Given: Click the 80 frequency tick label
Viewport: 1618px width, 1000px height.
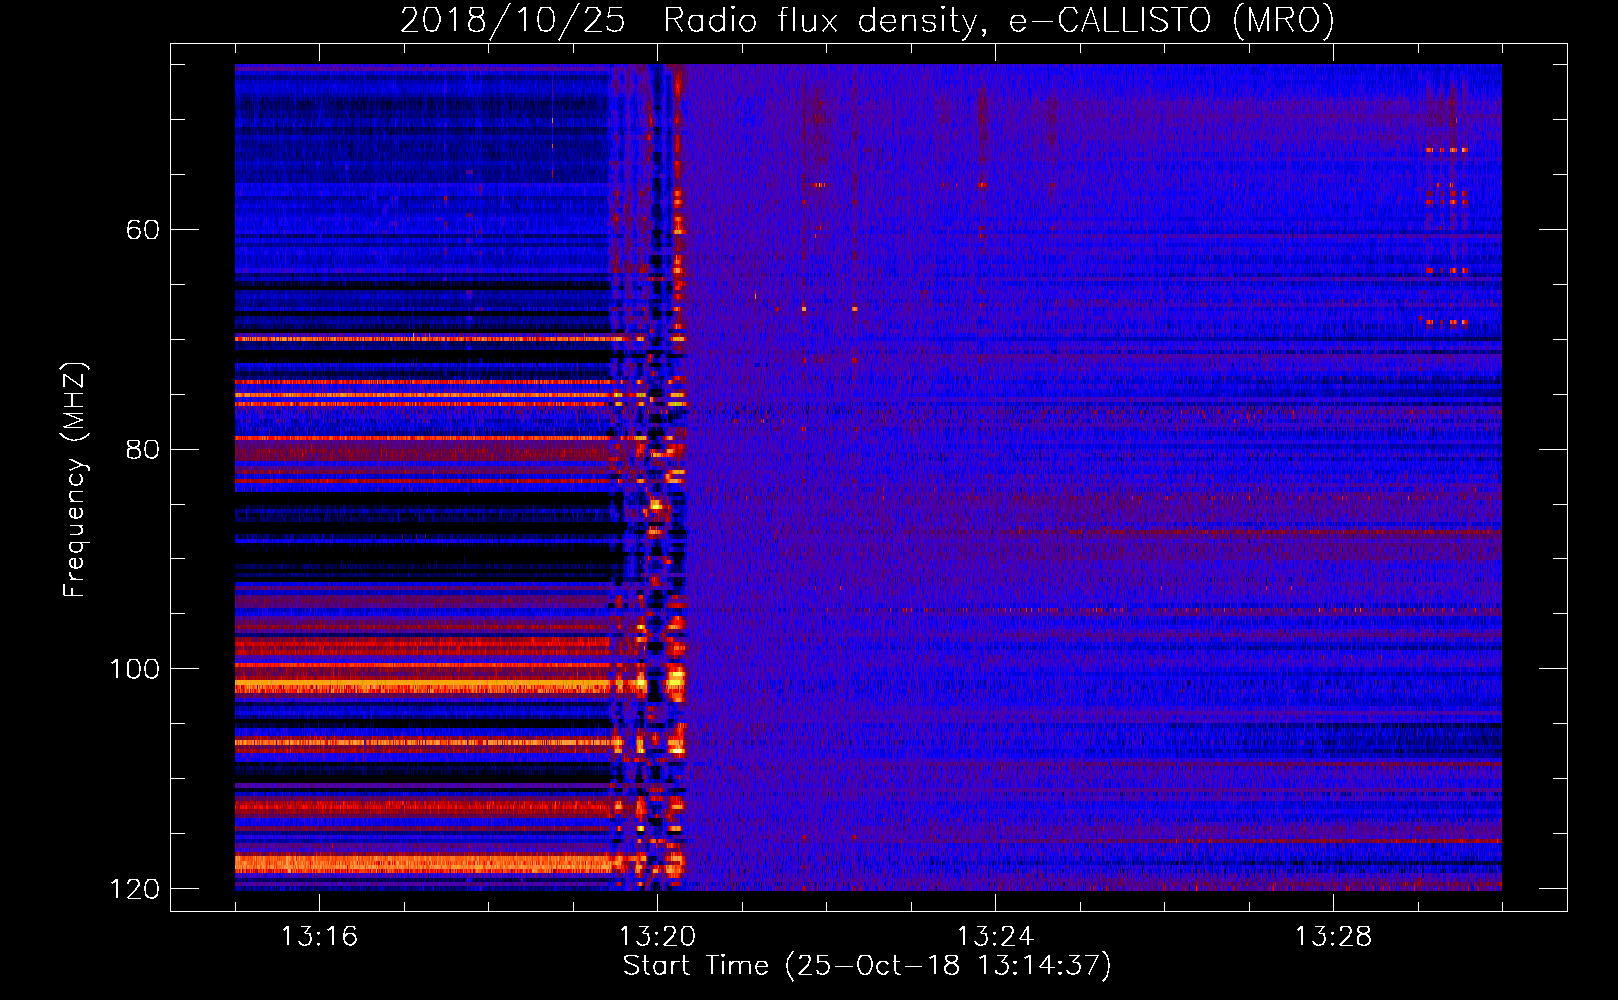Looking at the screenshot, I should tap(143, 450).
